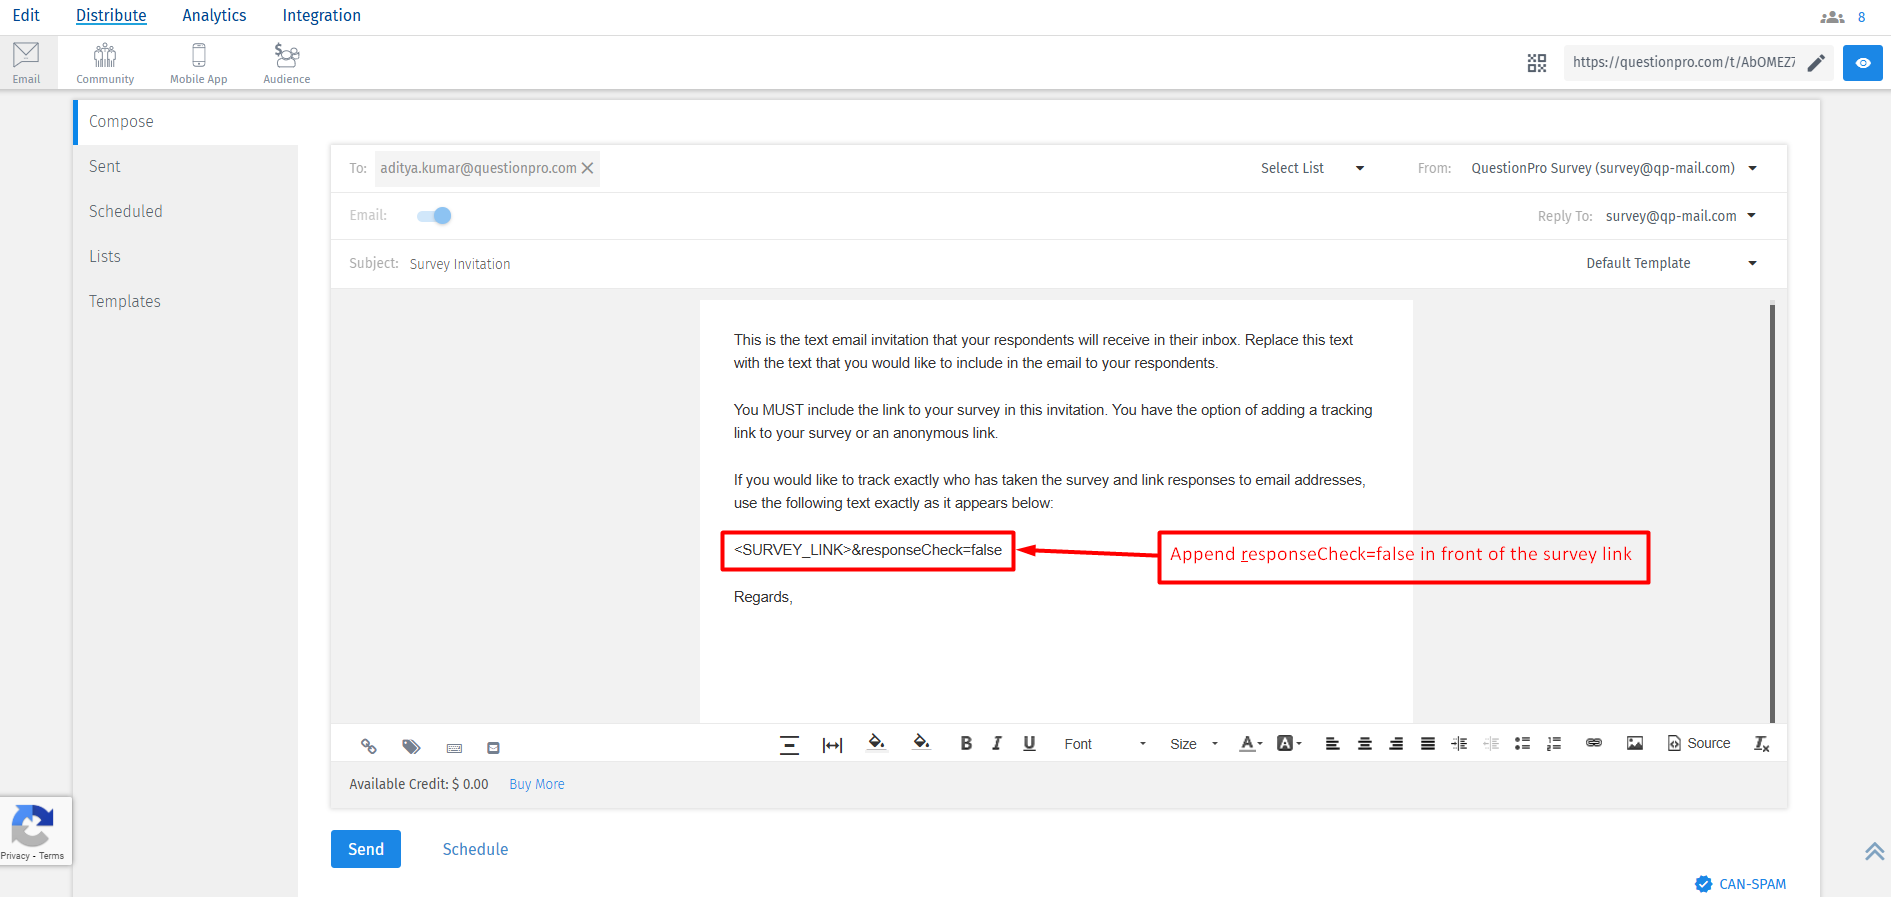Insert a tag via the tags icon
Screen dimensions: 1891x897
pos(411,746)
